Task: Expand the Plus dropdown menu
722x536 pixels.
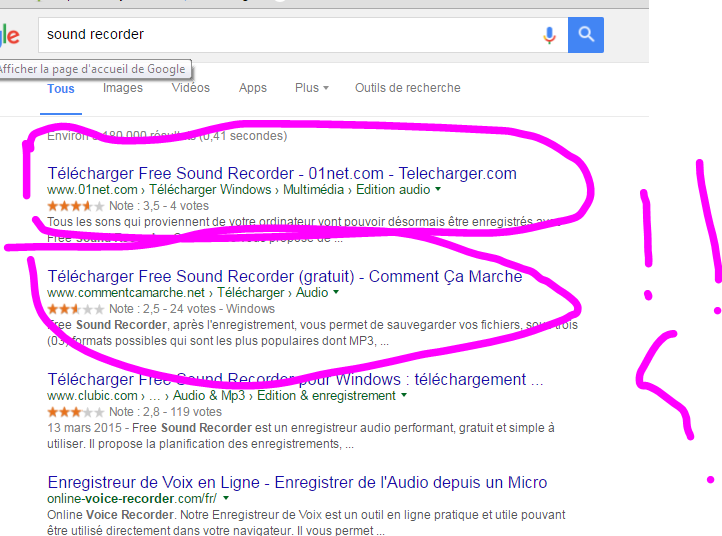Action: (x=311, y=88)
